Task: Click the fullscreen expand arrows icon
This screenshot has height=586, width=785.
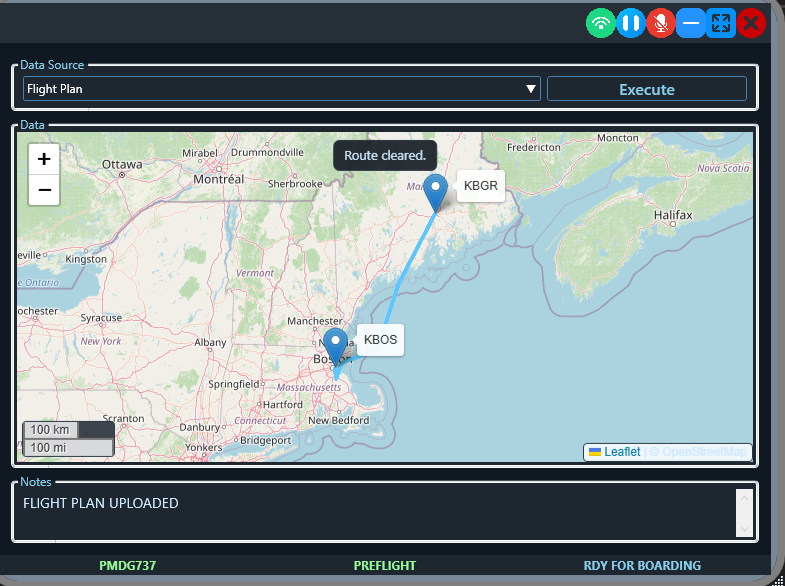Action: (720, 23)
